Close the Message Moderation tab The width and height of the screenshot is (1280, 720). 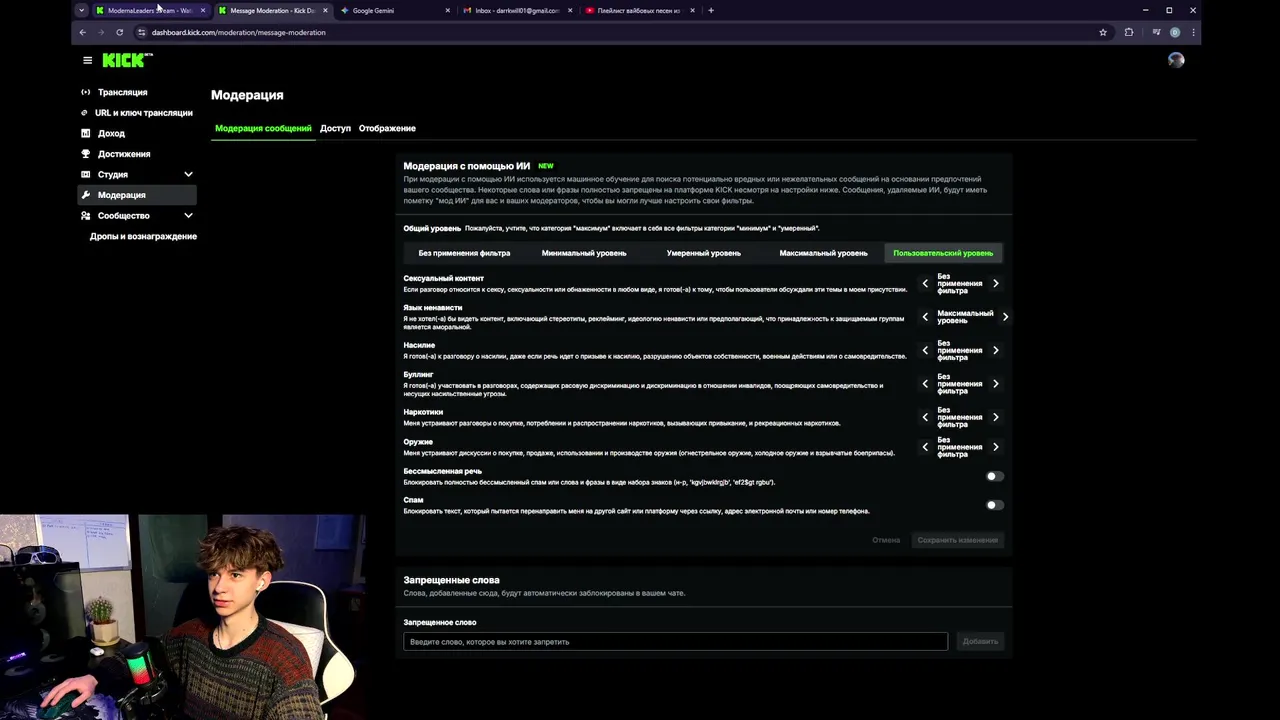click(325, 10)
